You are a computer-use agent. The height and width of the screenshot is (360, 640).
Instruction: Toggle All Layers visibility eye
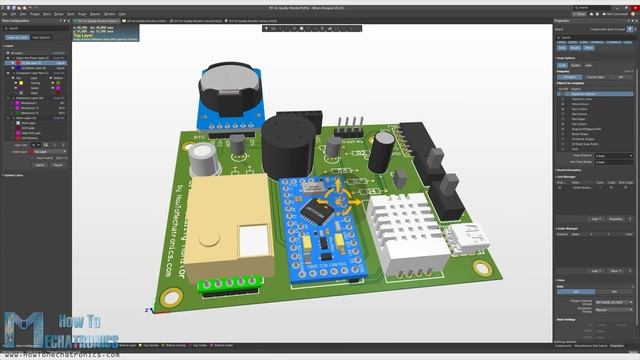click(8, 53)
